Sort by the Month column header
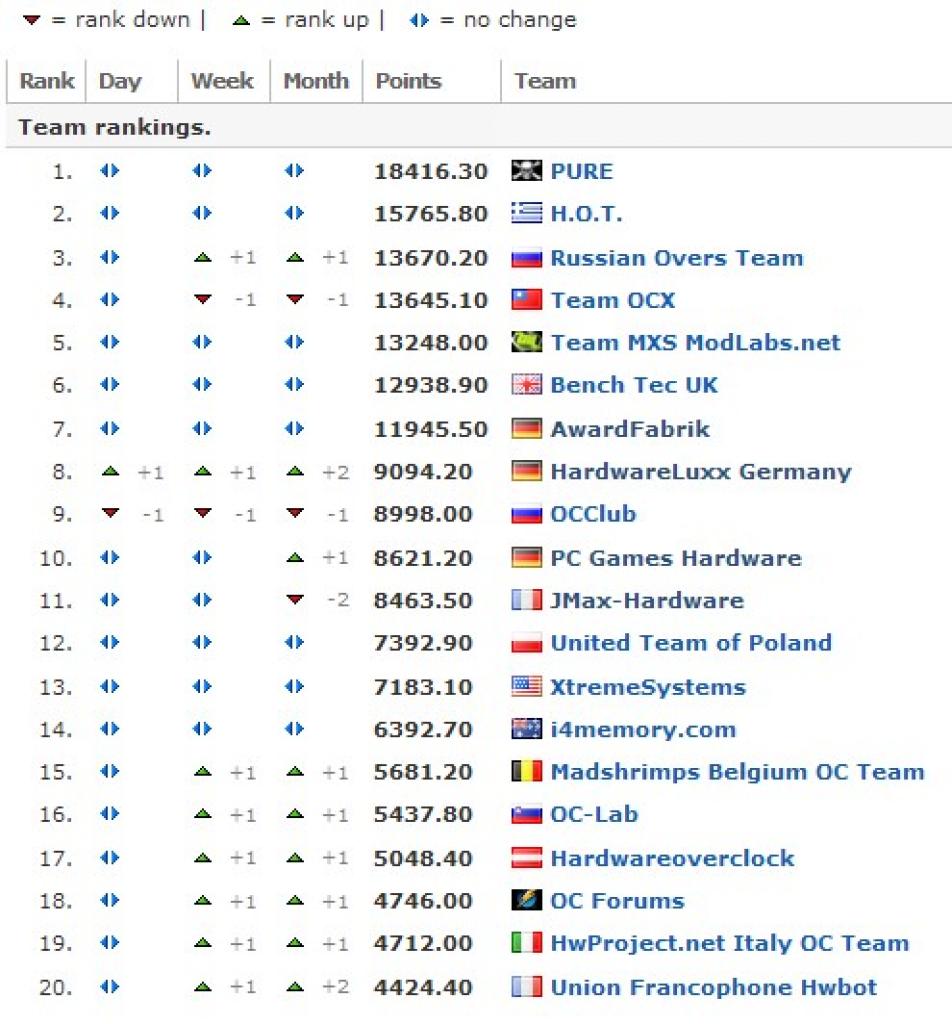The width and height of the screenshot is (952, 1024). (316, 81)
